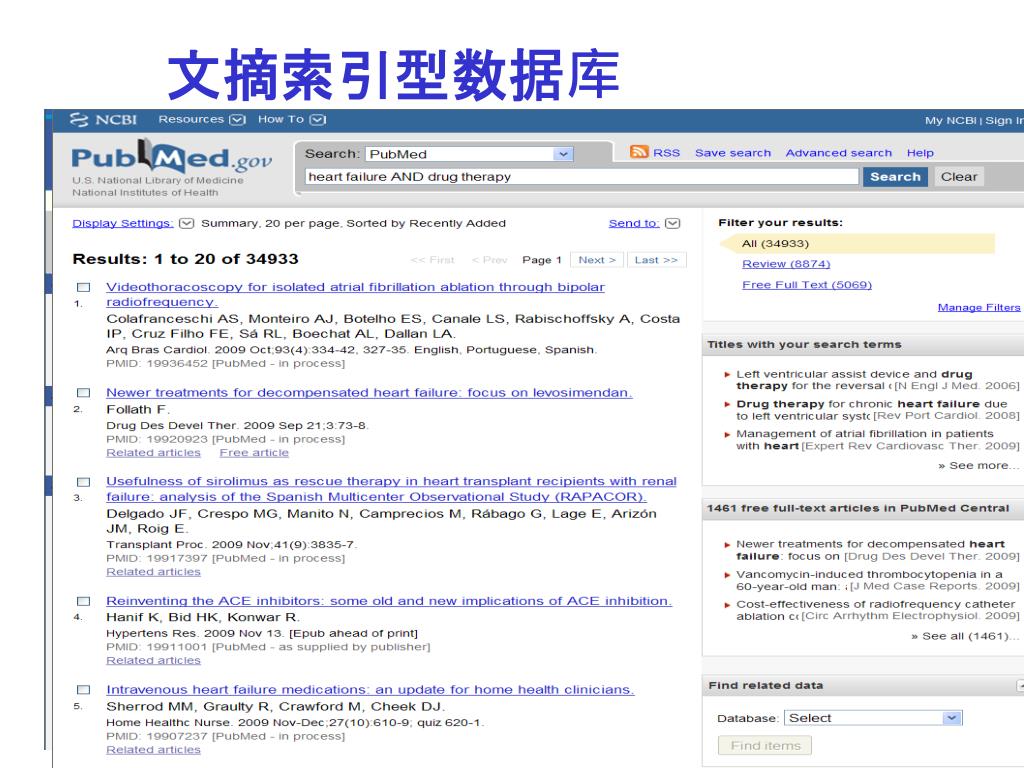Screen dimensions: 1024x768
Task: Tick checkbox for Newer treatments levosimendan article
Action: [84, 393]
